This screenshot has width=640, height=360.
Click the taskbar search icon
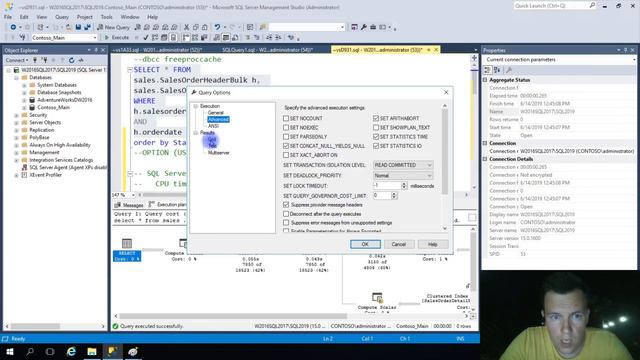pyautogui.click(x=30, y=351)
